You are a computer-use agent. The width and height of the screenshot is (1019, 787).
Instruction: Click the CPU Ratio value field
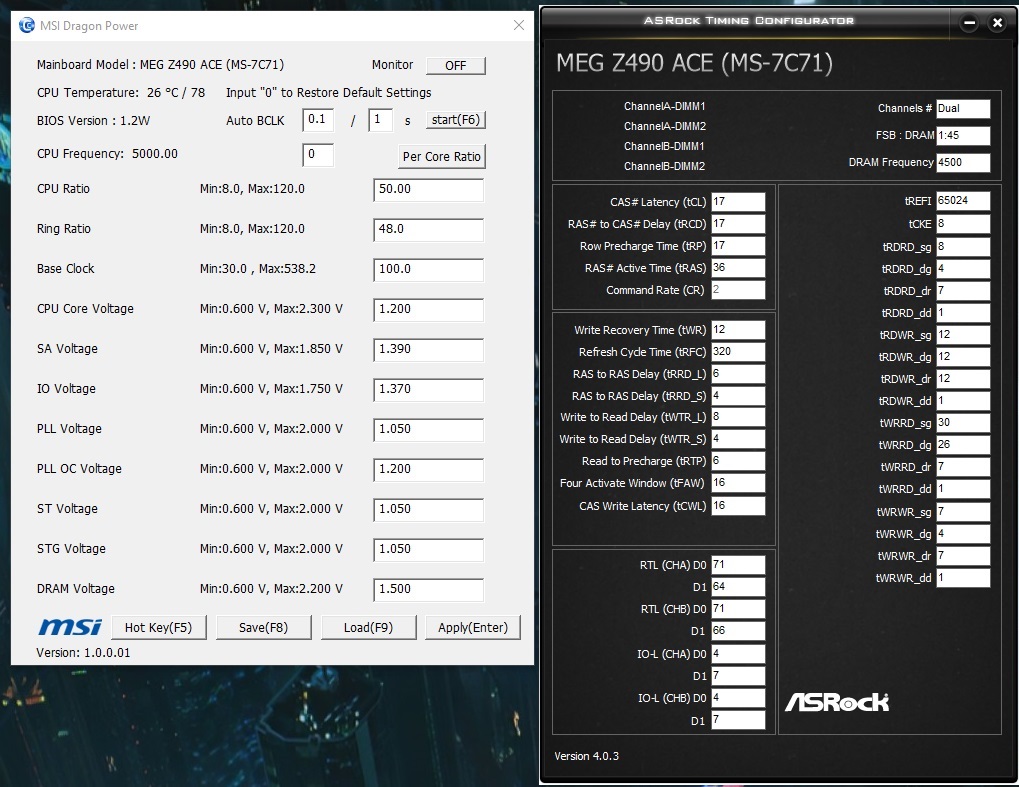tap(429, 190)
